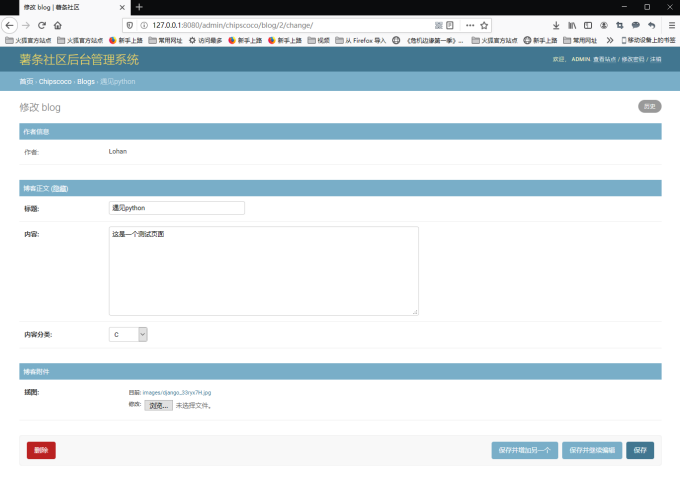Click the 查看站点 header link
Screen dimensions: 680x478
click(x=605, y=59)
